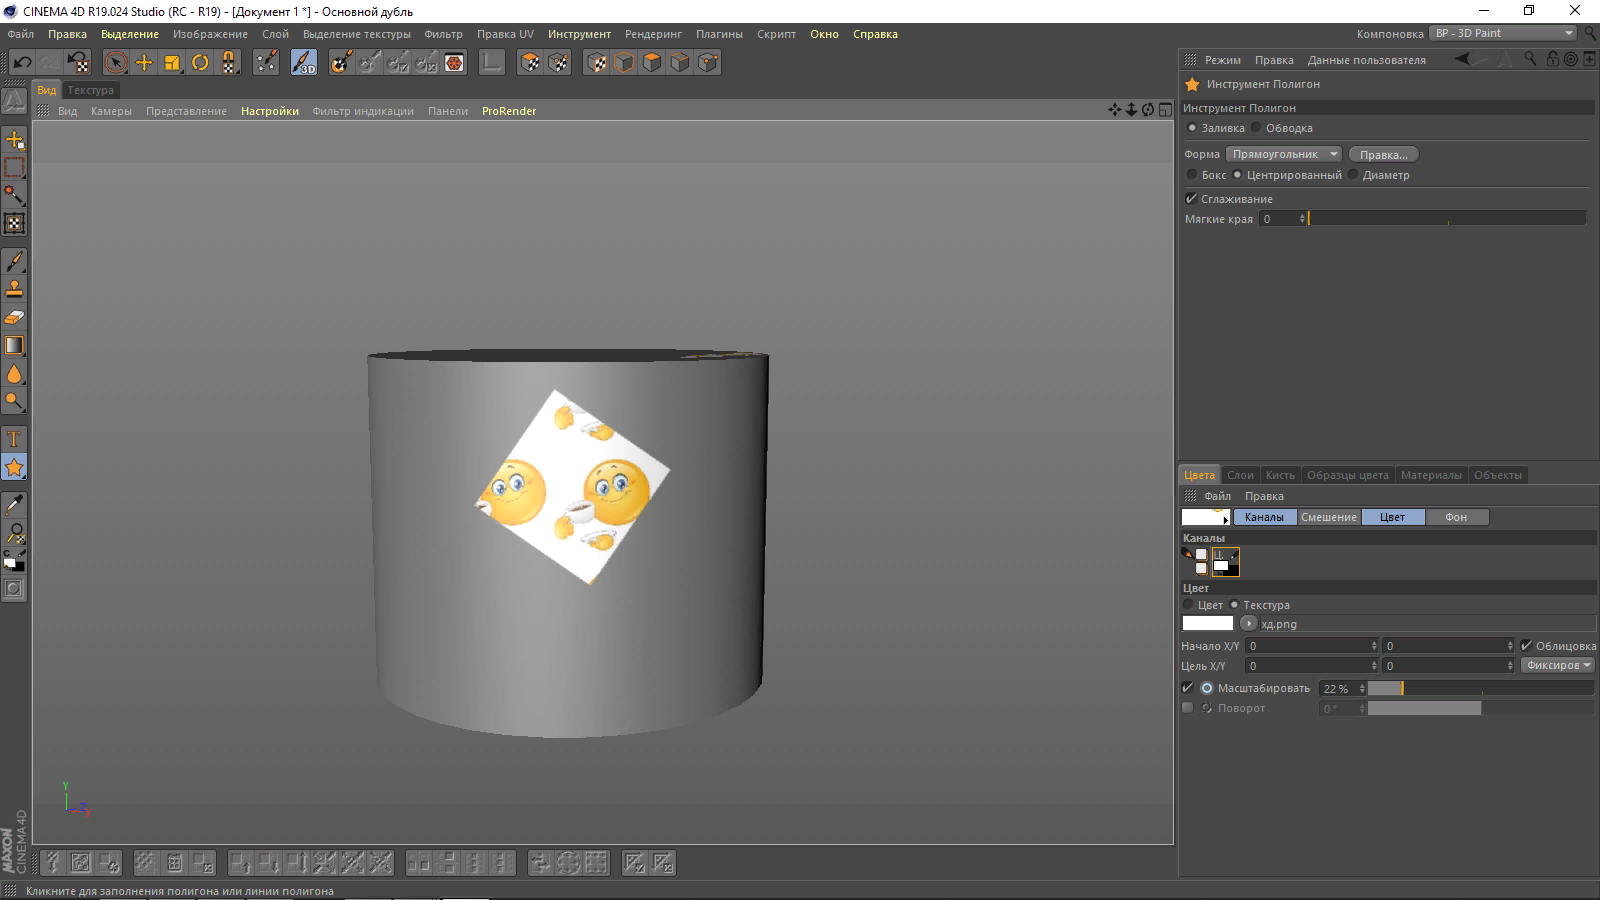Toggle the Облицовка checkbox
The image size is (1600, 900).
click(1526, 646)
